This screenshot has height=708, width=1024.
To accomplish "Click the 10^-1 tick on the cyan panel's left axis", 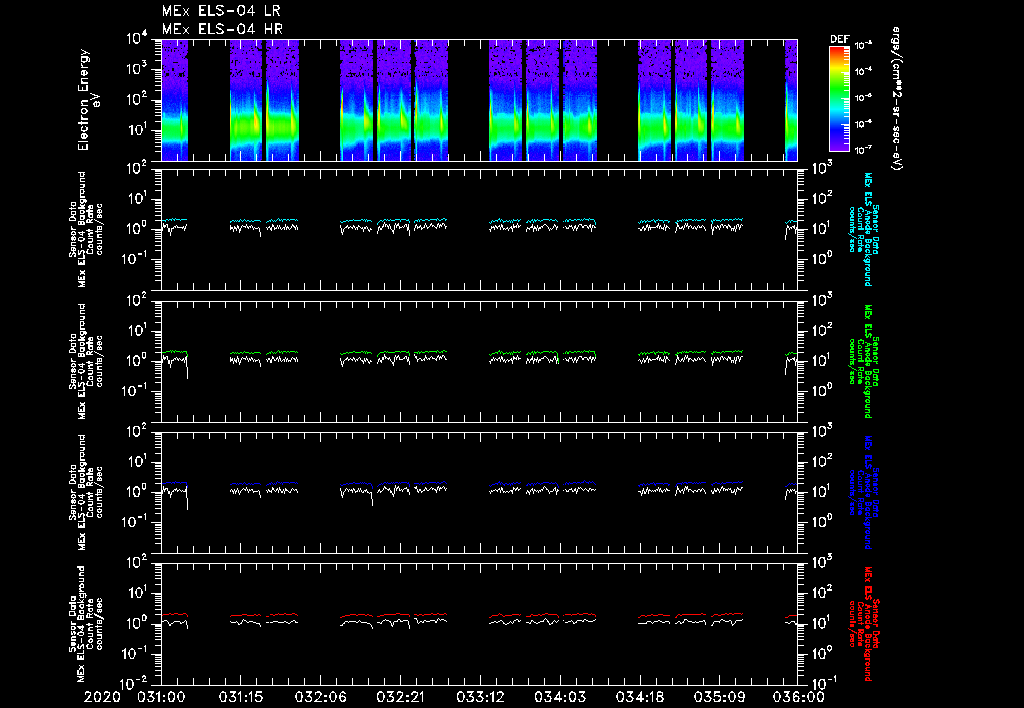I will [135, 259].
